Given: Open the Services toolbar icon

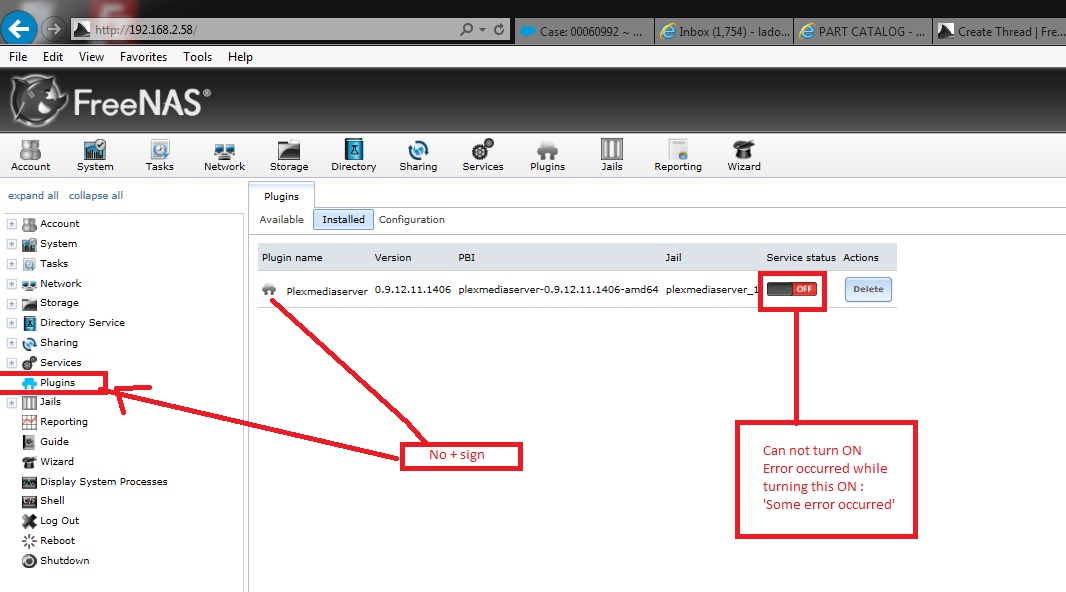Looking at the screenshot, I should (x=483, y=156).
